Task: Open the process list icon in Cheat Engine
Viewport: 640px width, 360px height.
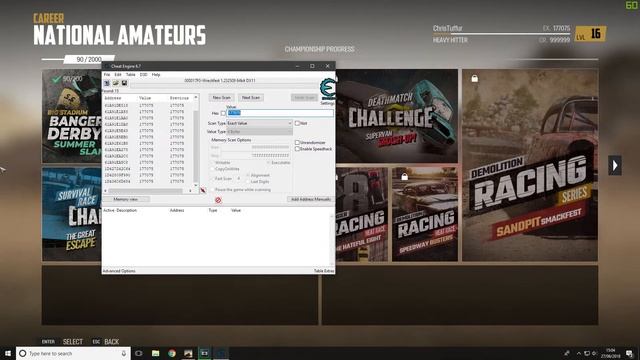Action: click(107, 83)
